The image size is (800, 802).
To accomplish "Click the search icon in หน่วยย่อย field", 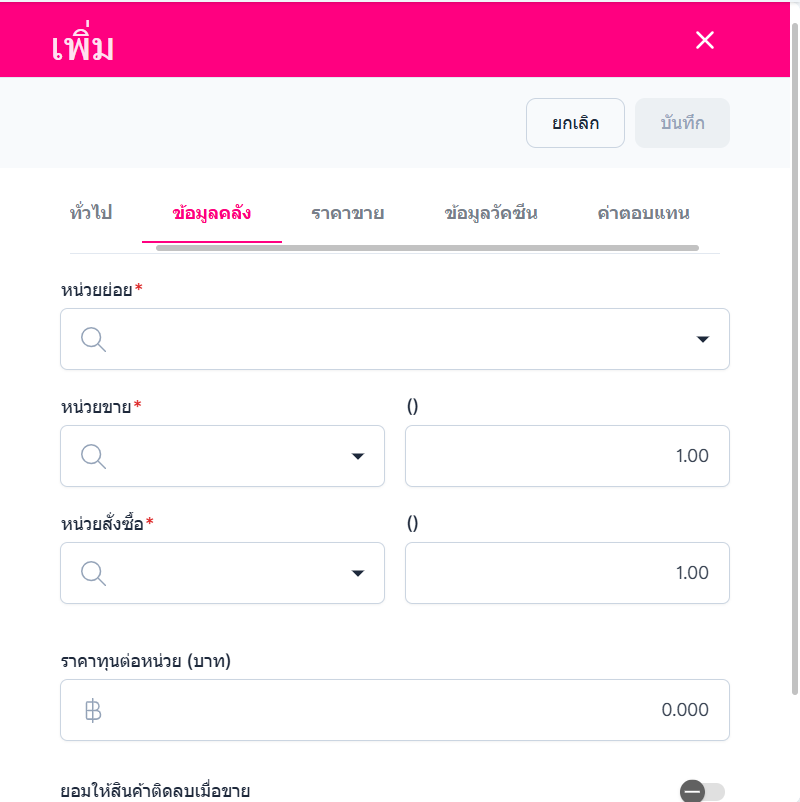I will pos(93,339).
